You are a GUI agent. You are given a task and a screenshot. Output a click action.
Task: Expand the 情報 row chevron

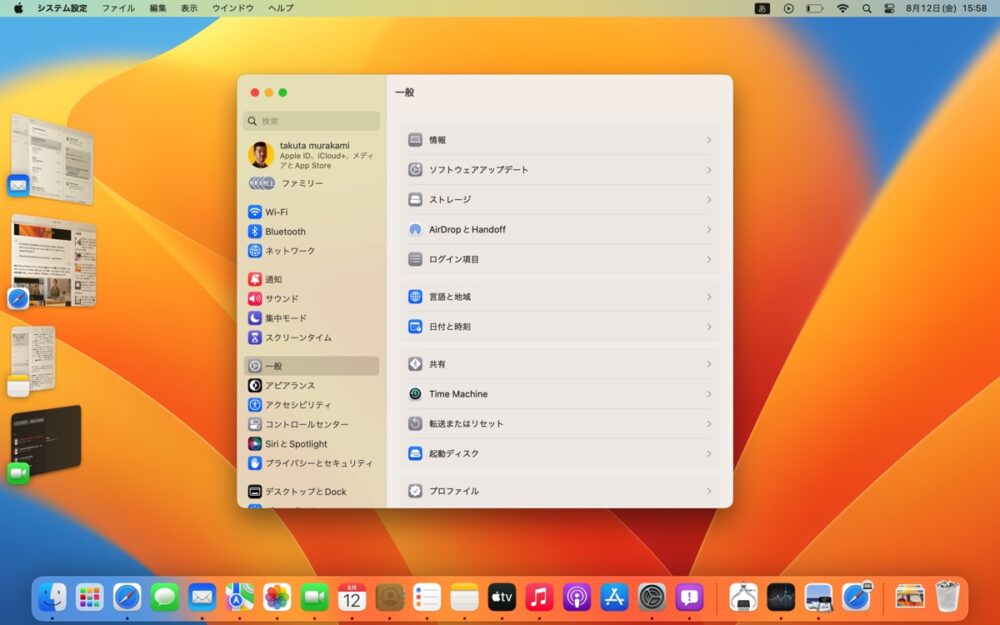(x=708, y=140)
